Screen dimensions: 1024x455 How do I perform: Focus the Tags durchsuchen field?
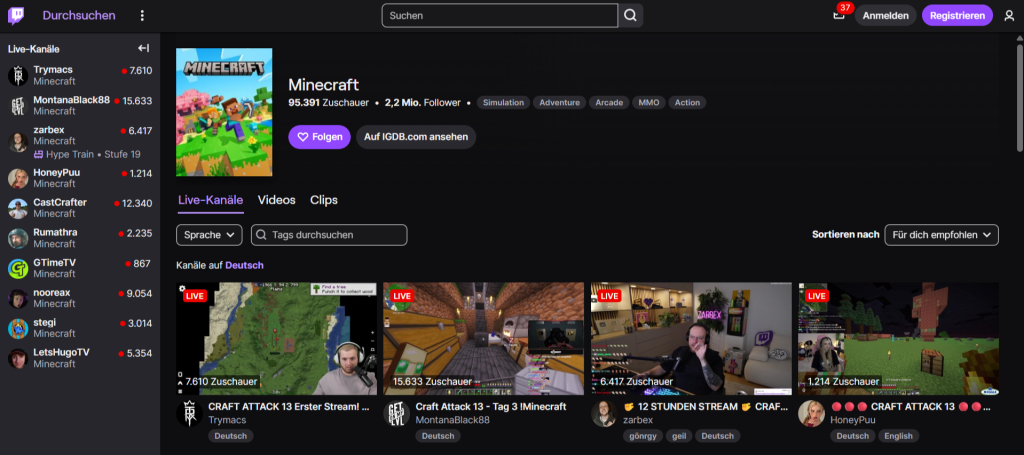[x=329, y=235]
